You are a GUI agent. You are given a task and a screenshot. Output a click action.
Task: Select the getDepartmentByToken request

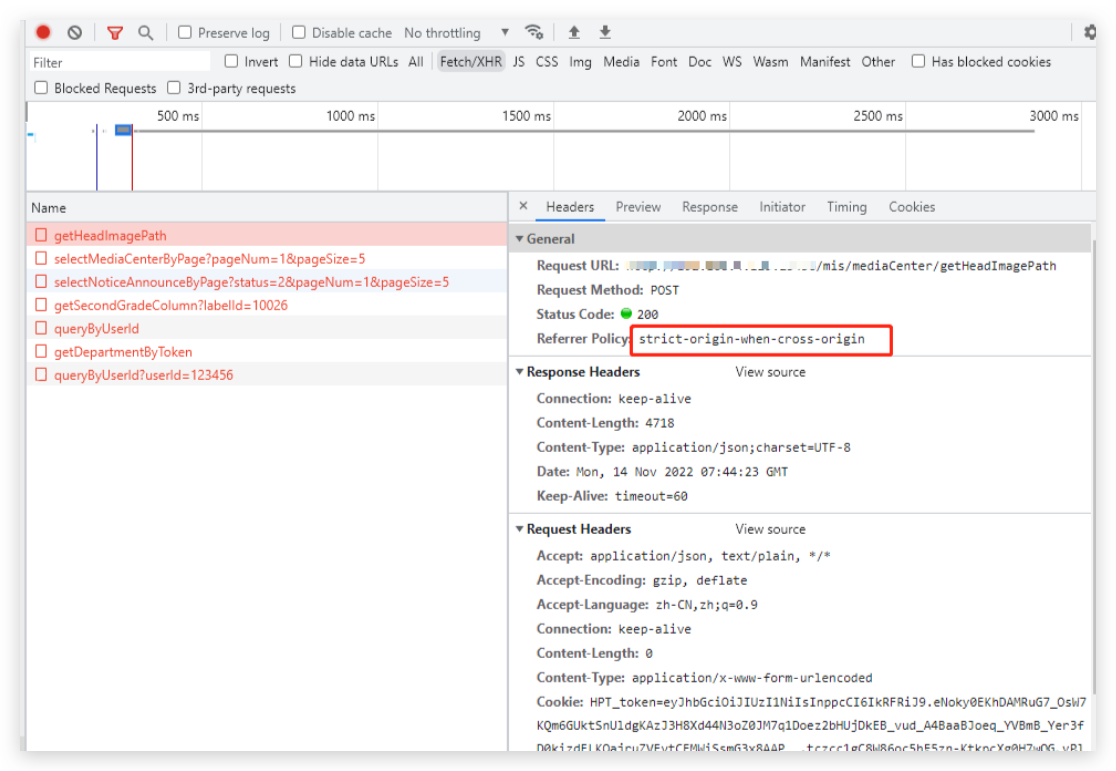pos(267,352)
